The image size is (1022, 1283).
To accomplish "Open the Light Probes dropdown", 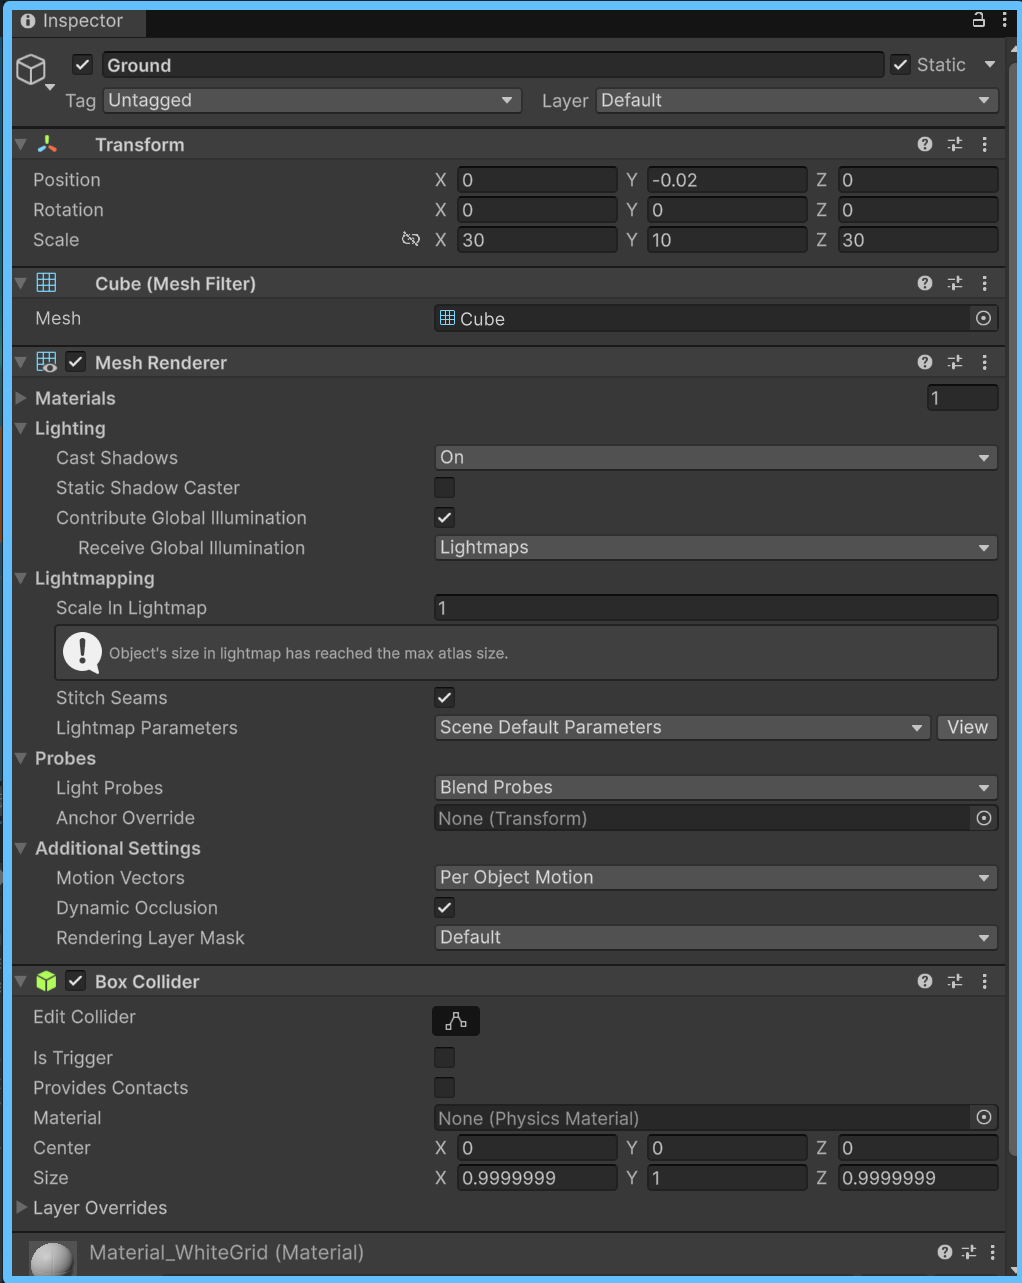I will pos(716,787).
